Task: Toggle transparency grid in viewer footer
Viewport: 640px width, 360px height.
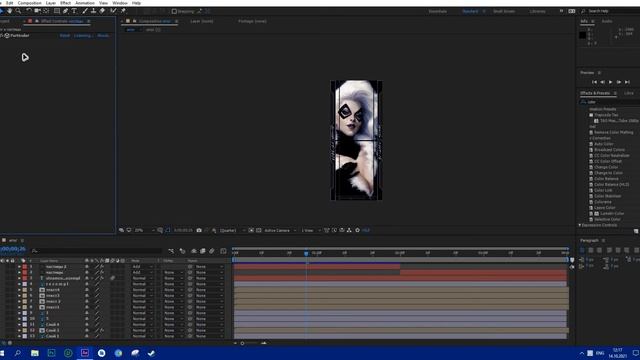Action: pos(259,230)
